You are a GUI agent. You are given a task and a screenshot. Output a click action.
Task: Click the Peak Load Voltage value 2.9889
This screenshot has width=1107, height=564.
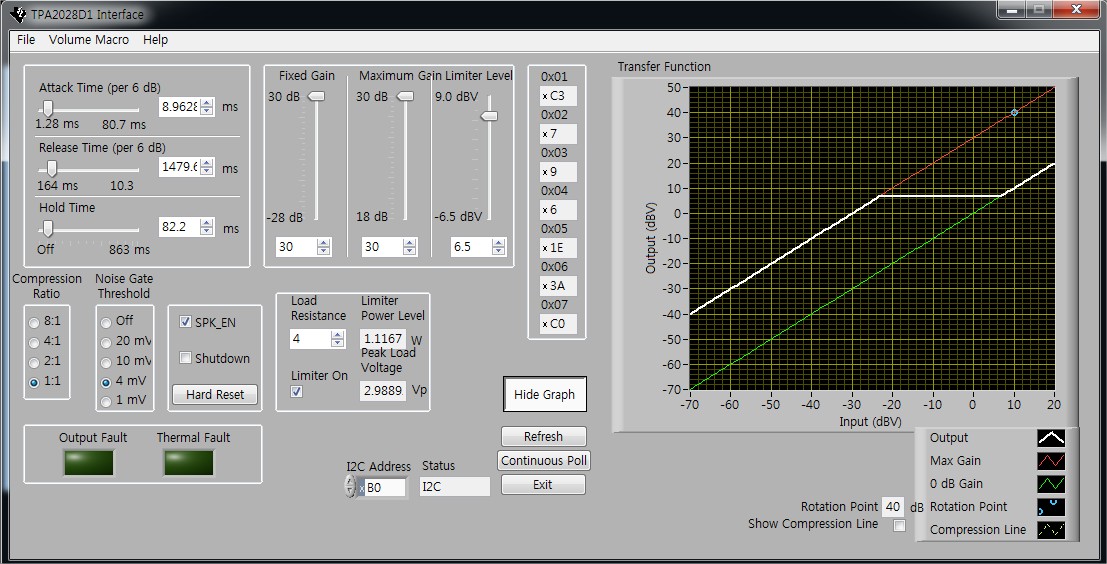click(383, 390)
